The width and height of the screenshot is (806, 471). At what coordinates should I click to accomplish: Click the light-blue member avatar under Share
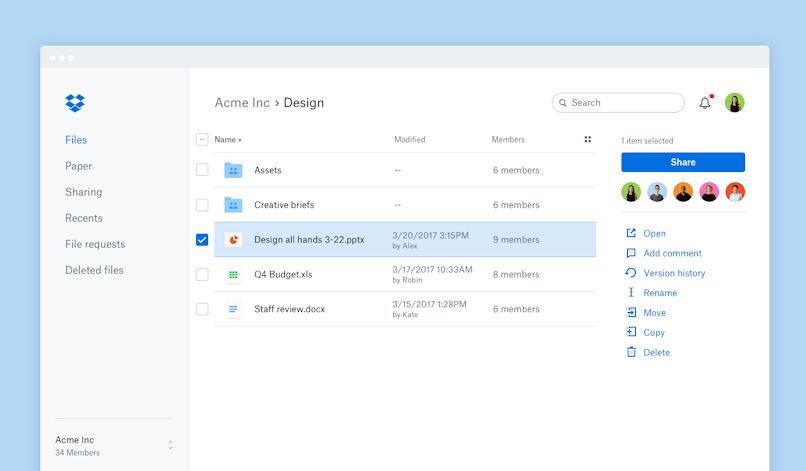click(x=657, y=192)
